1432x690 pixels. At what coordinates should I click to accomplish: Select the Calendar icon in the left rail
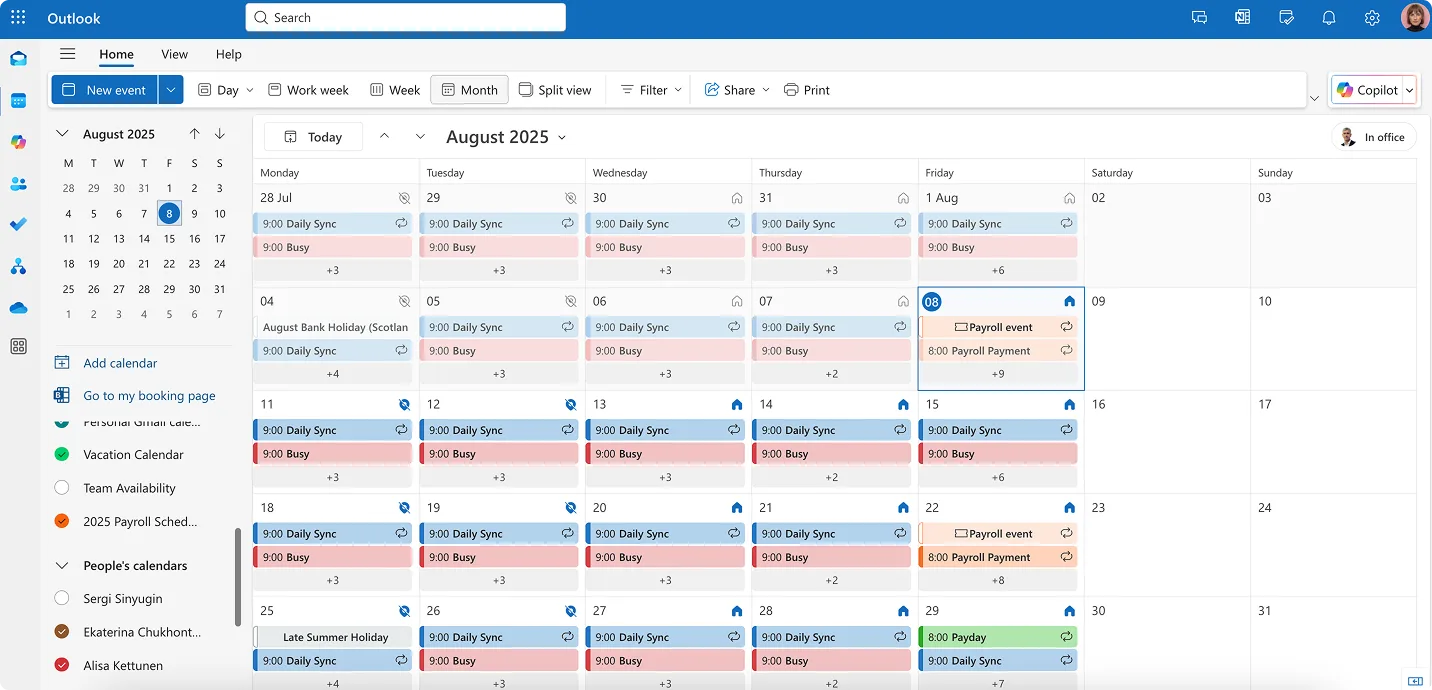coord(18,101)
